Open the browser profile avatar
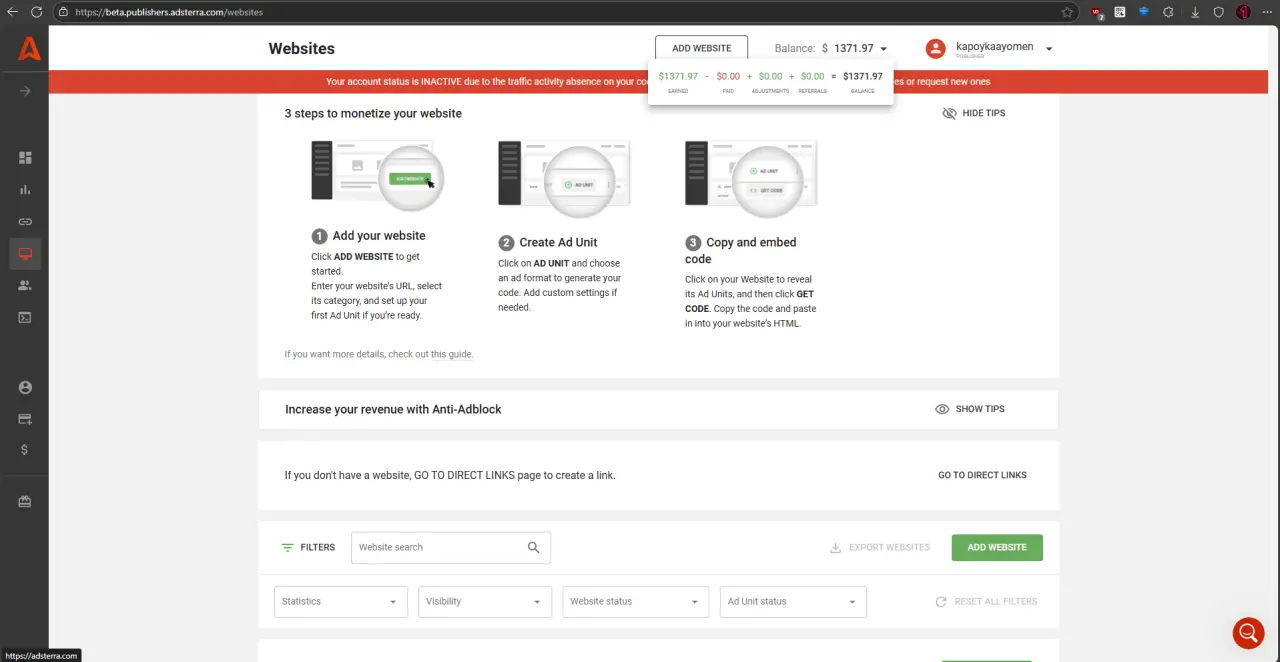Screen dimensions: 1280x662 (x=1244, y=12)
